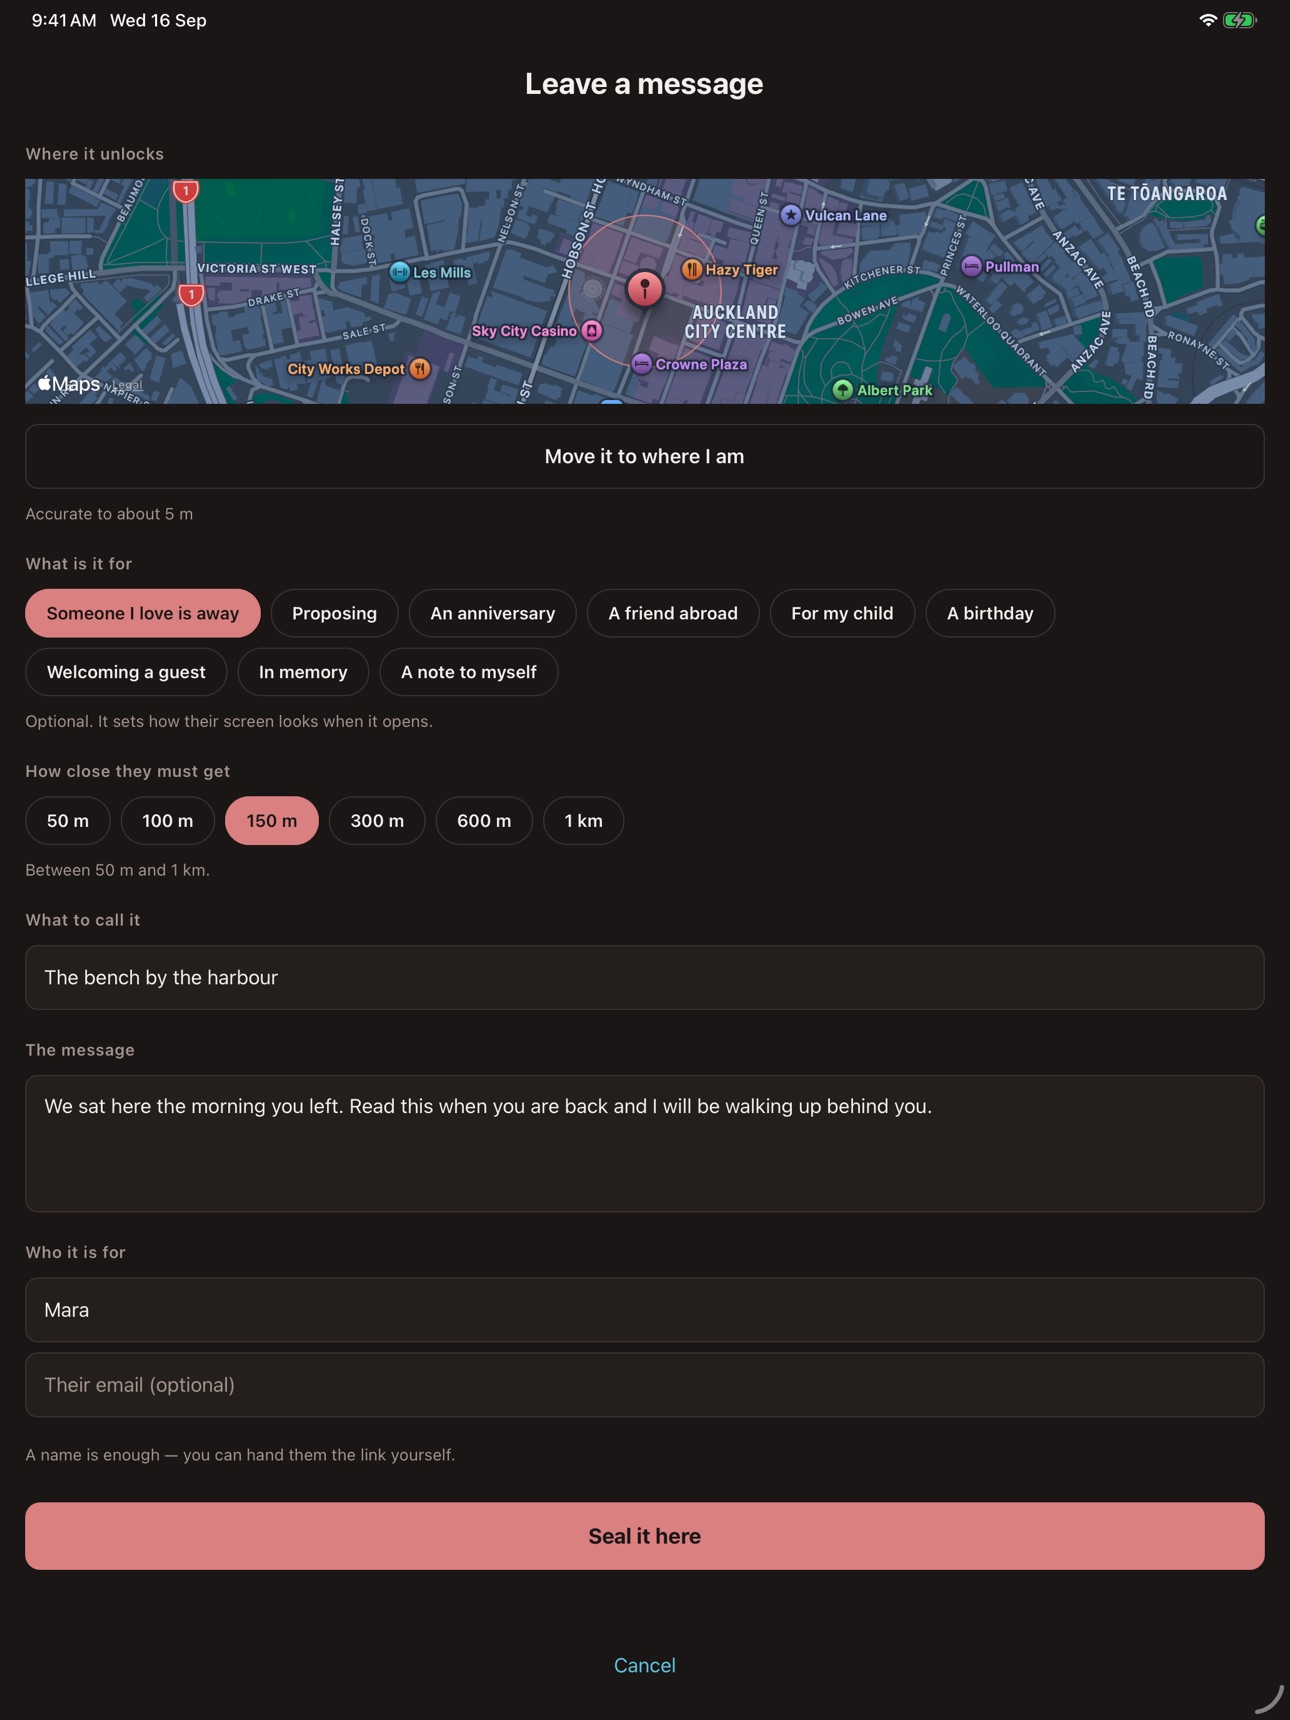Focus the 'Their email (optional)' field
The image size is (1290, 1720).
[645, 1385]
